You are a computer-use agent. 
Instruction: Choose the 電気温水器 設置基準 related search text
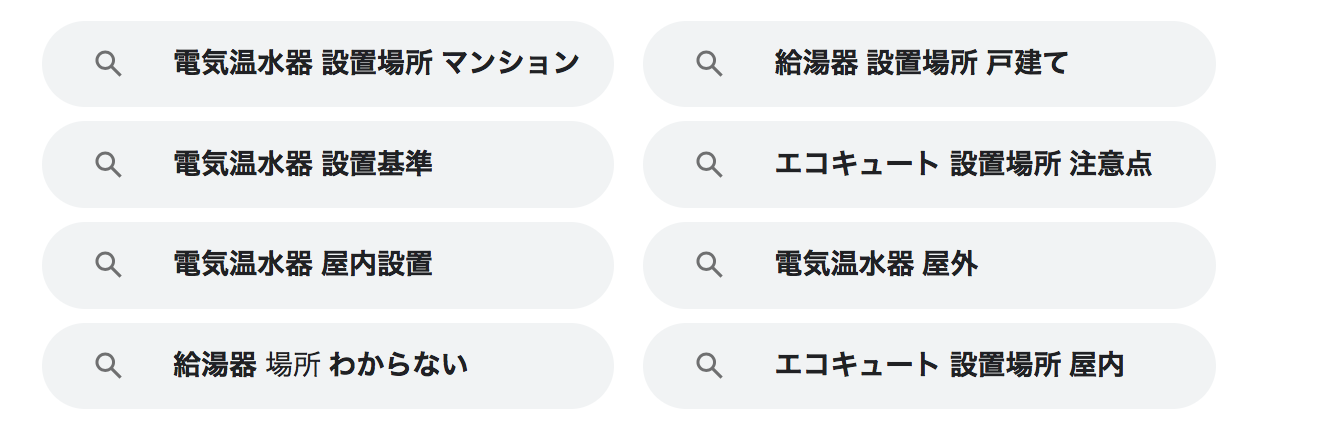click(x=303, y=164)
